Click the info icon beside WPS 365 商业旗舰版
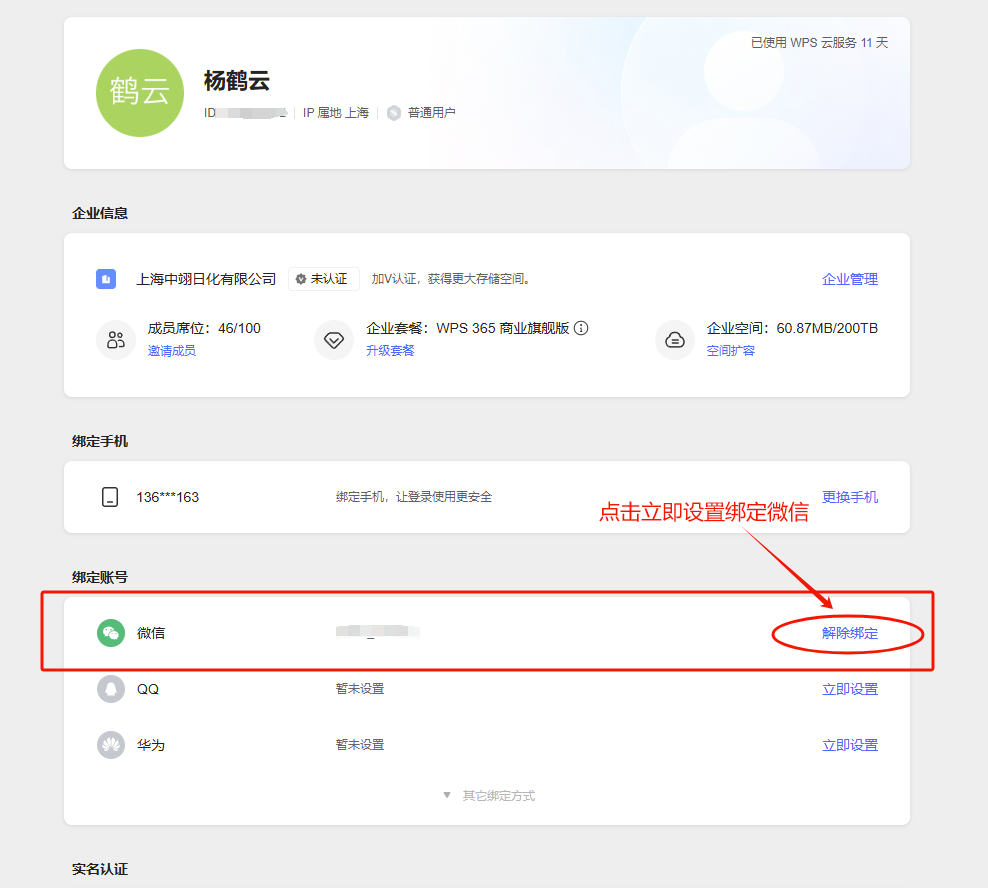Viewport: 988px width, 888px height. tap(582, 328)
